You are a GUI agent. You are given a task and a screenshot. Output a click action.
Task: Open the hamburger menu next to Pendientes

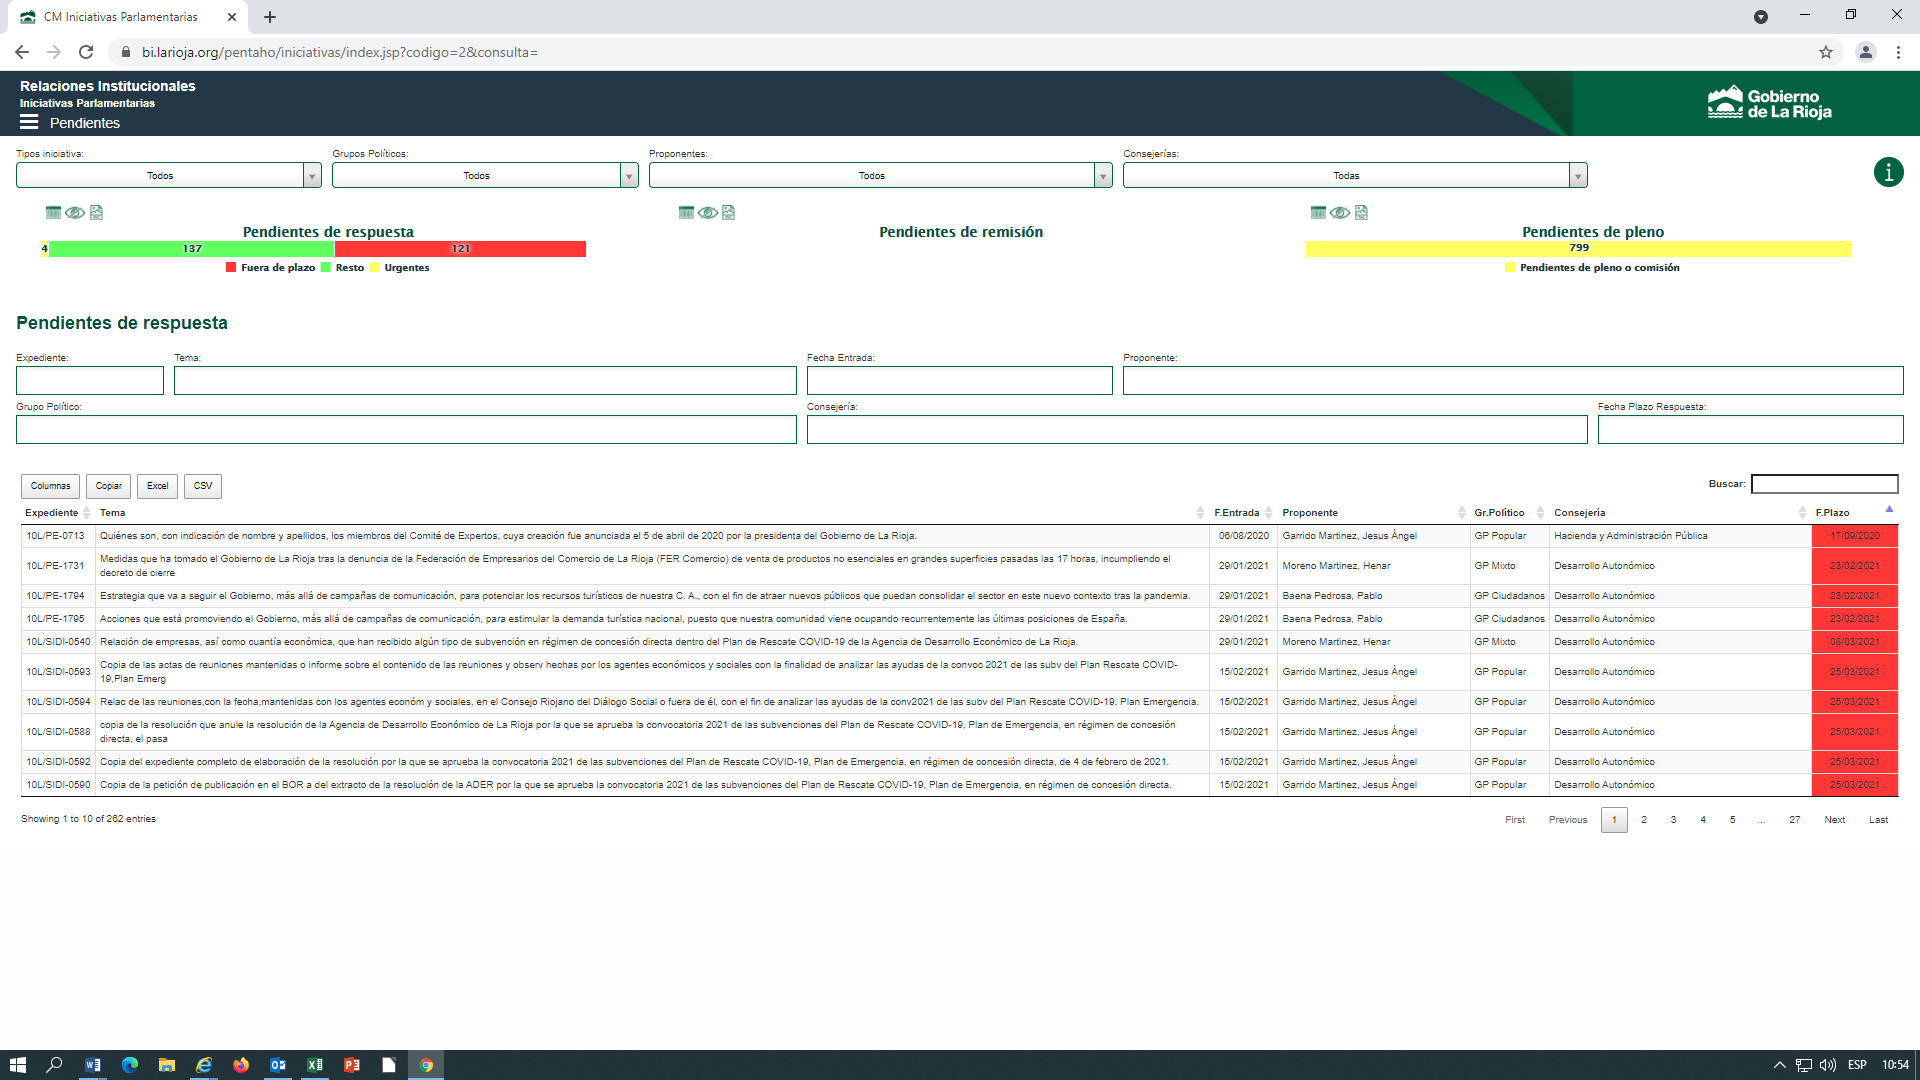tap(29, 122)
